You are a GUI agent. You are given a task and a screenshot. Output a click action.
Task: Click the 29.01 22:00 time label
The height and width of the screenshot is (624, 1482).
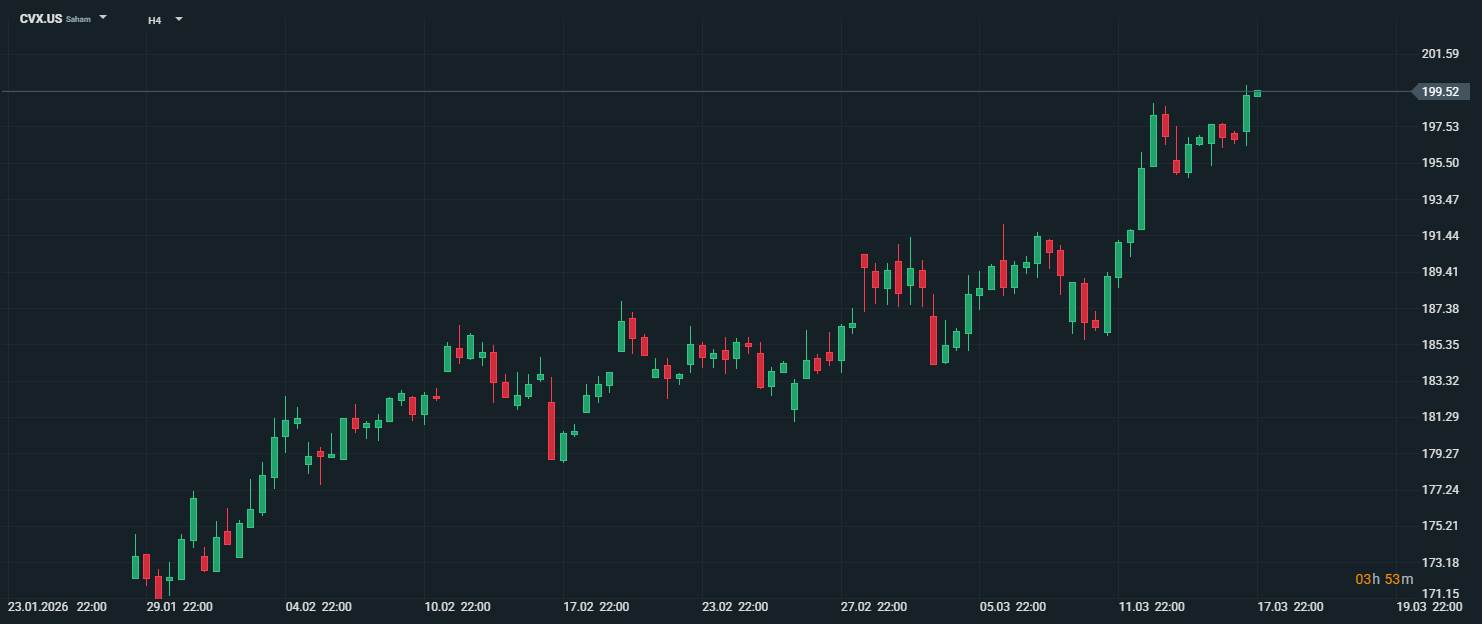(179, 607)
